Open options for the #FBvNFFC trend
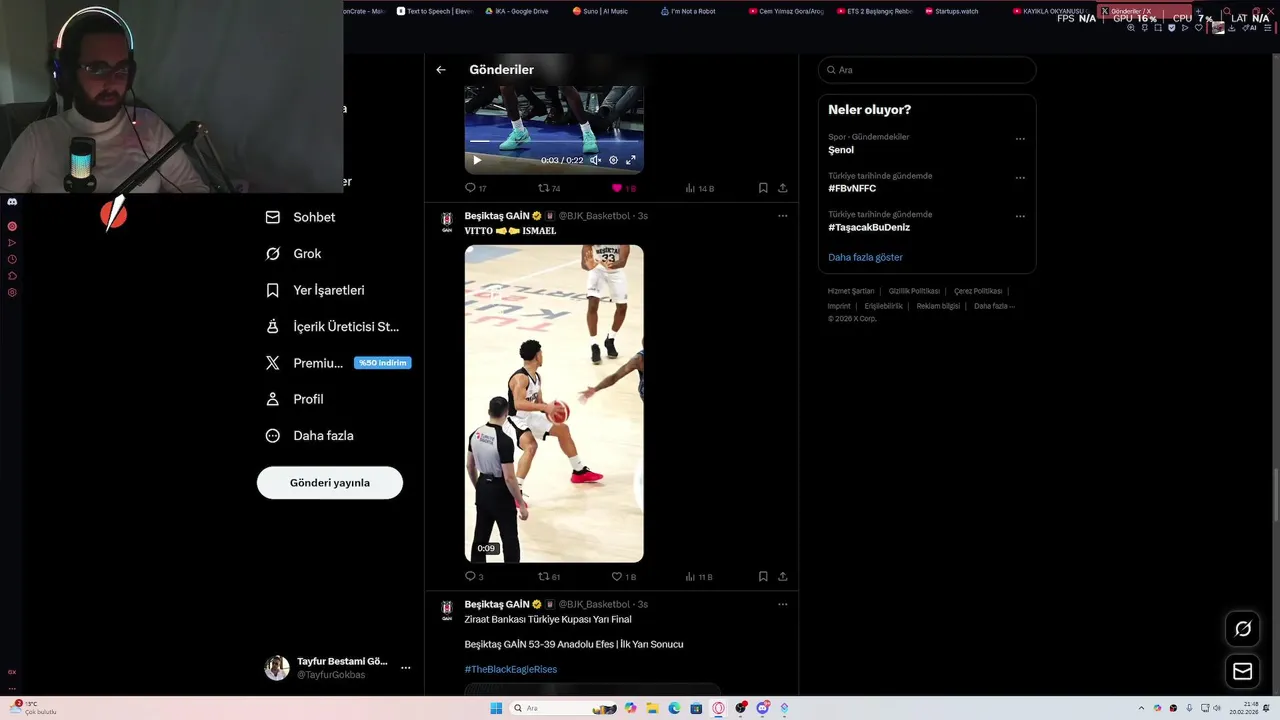Image resolution: width=1280 pixels, height=720 pixels. (1020, 178)
